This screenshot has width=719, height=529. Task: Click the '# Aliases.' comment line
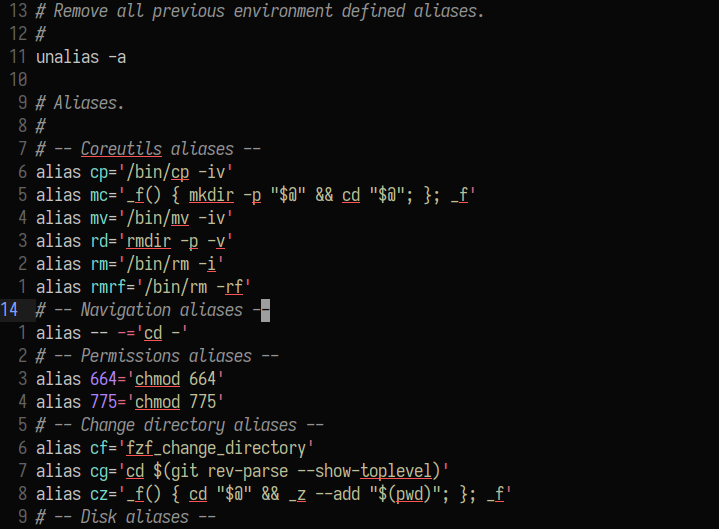(x=80, y=103)
